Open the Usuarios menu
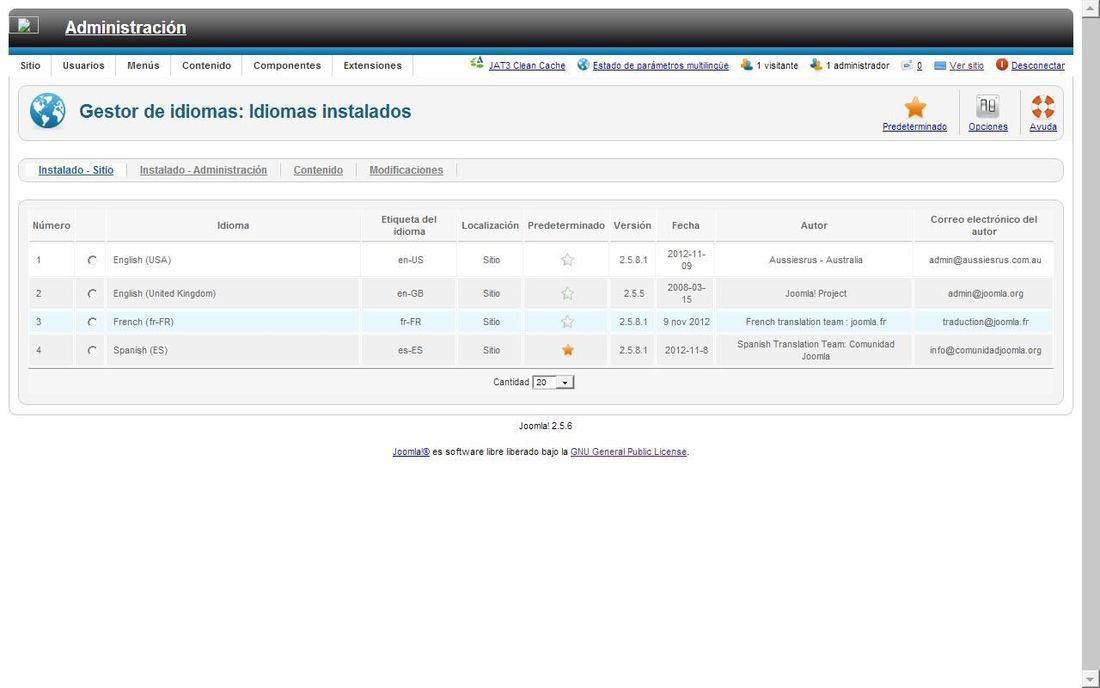Viewport: 1100px width, 688px height. pos(83,65)
